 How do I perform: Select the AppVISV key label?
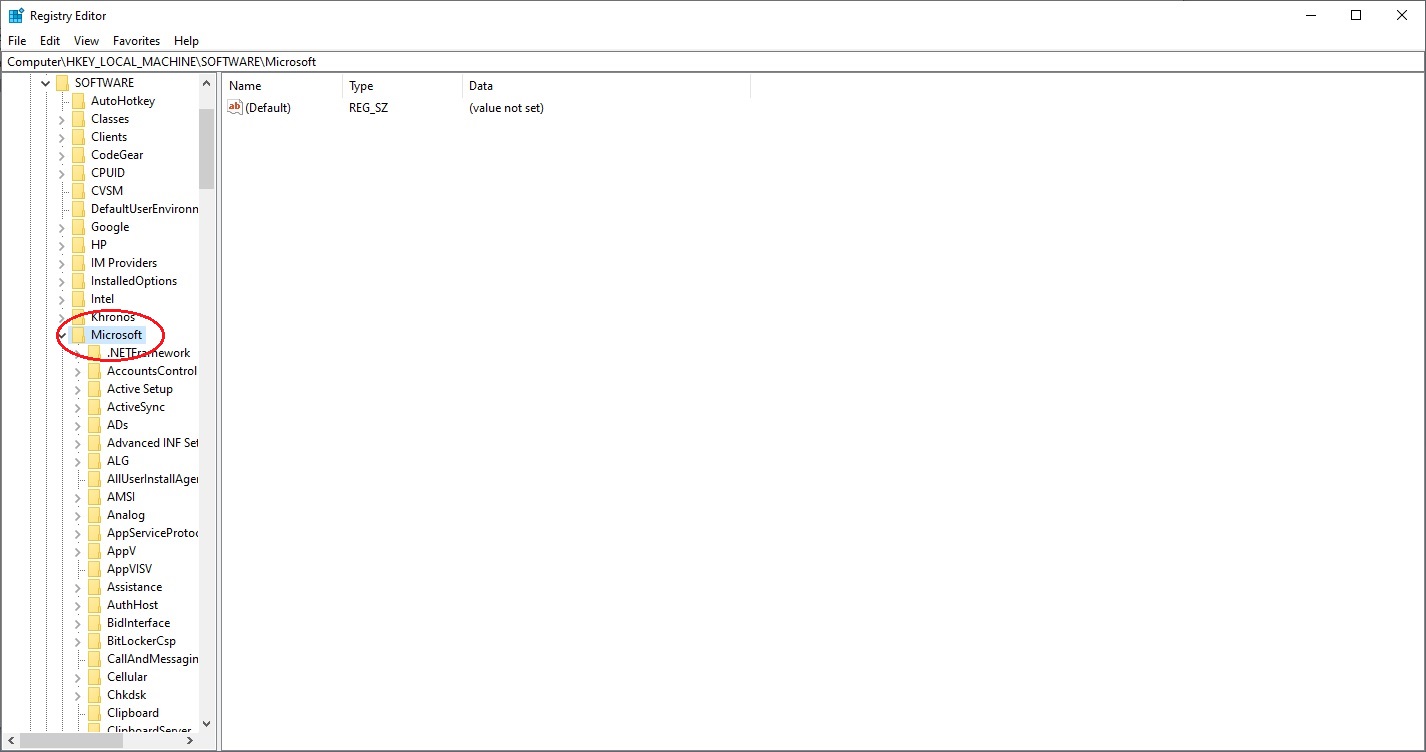coord(129,569)
